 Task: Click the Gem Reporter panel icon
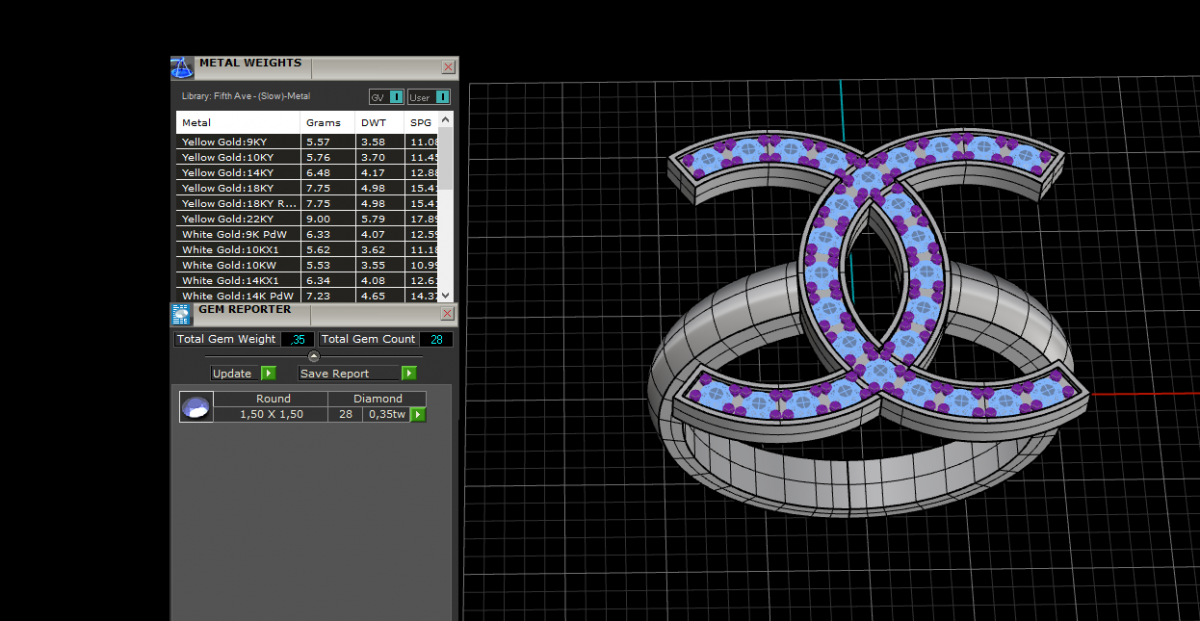181,314
